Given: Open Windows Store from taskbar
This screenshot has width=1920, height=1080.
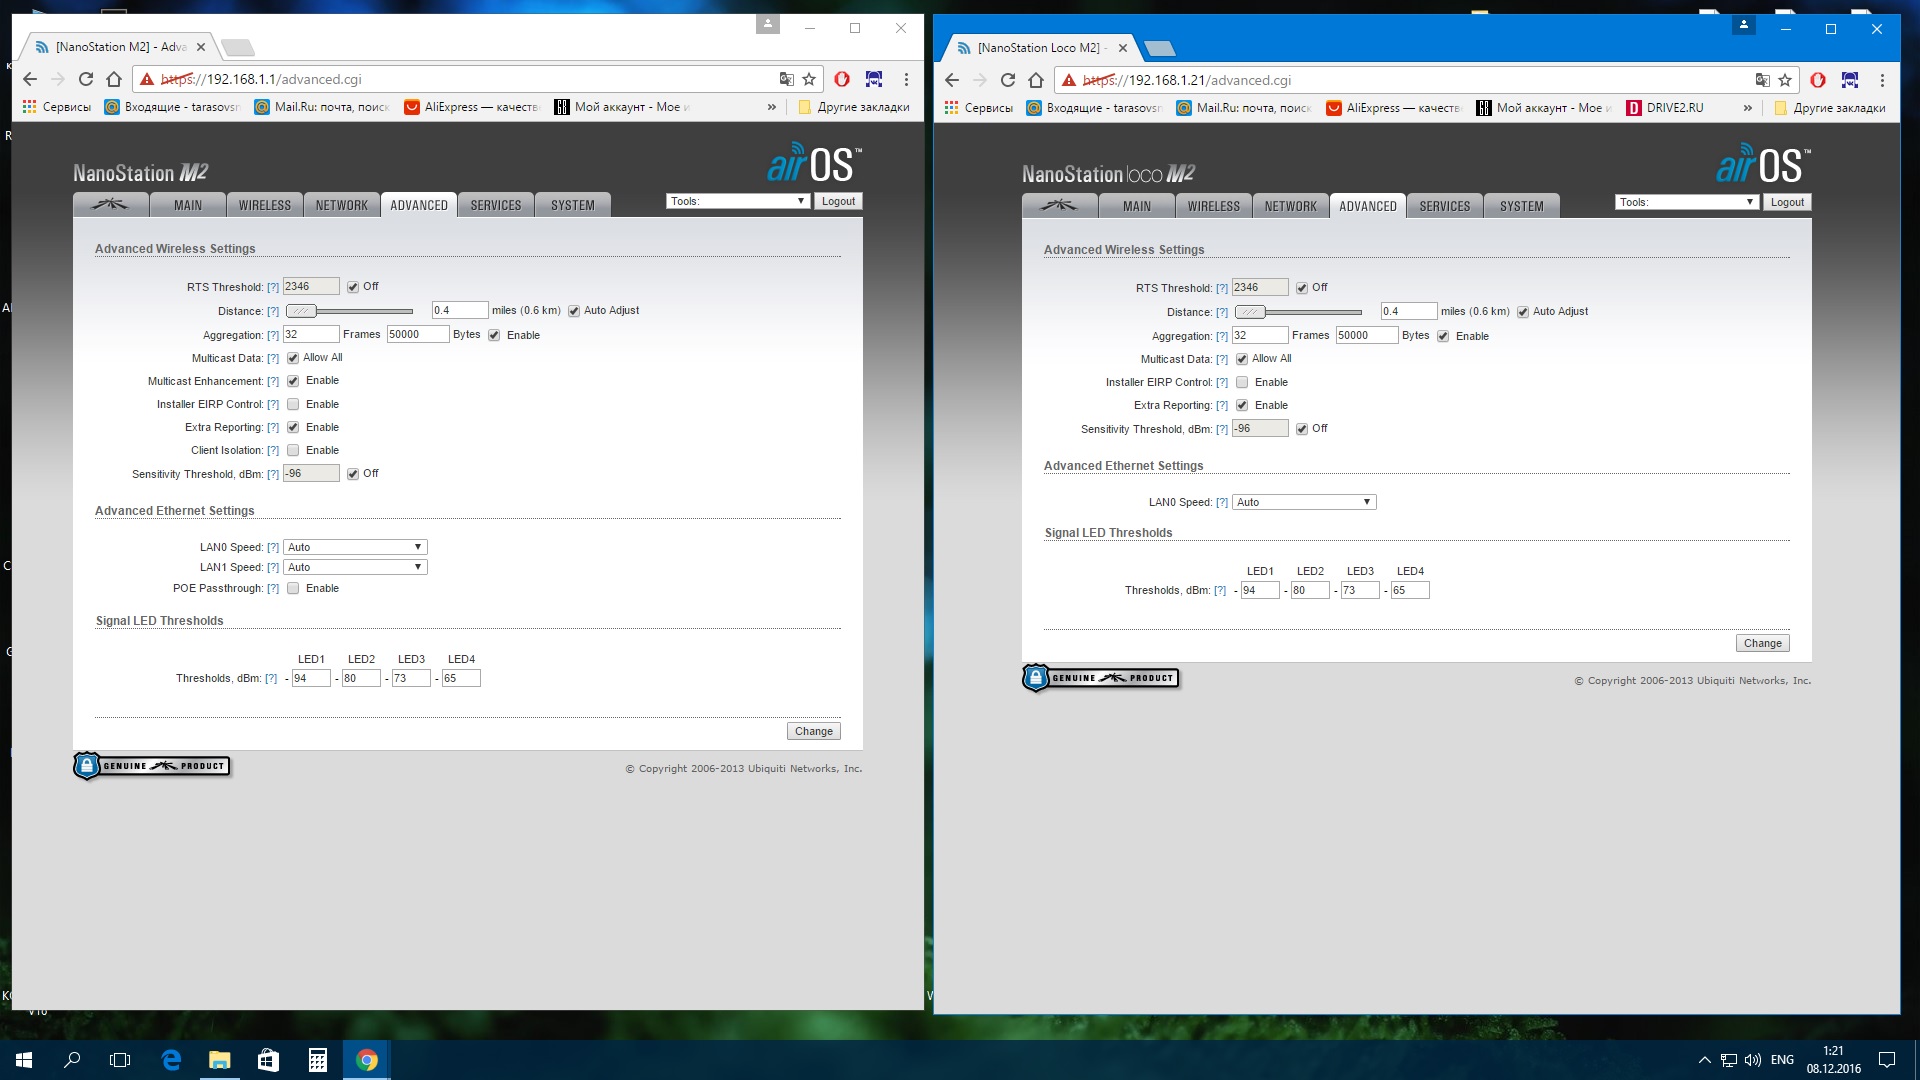Looking at the screenshot, I should pos(268,1060).
